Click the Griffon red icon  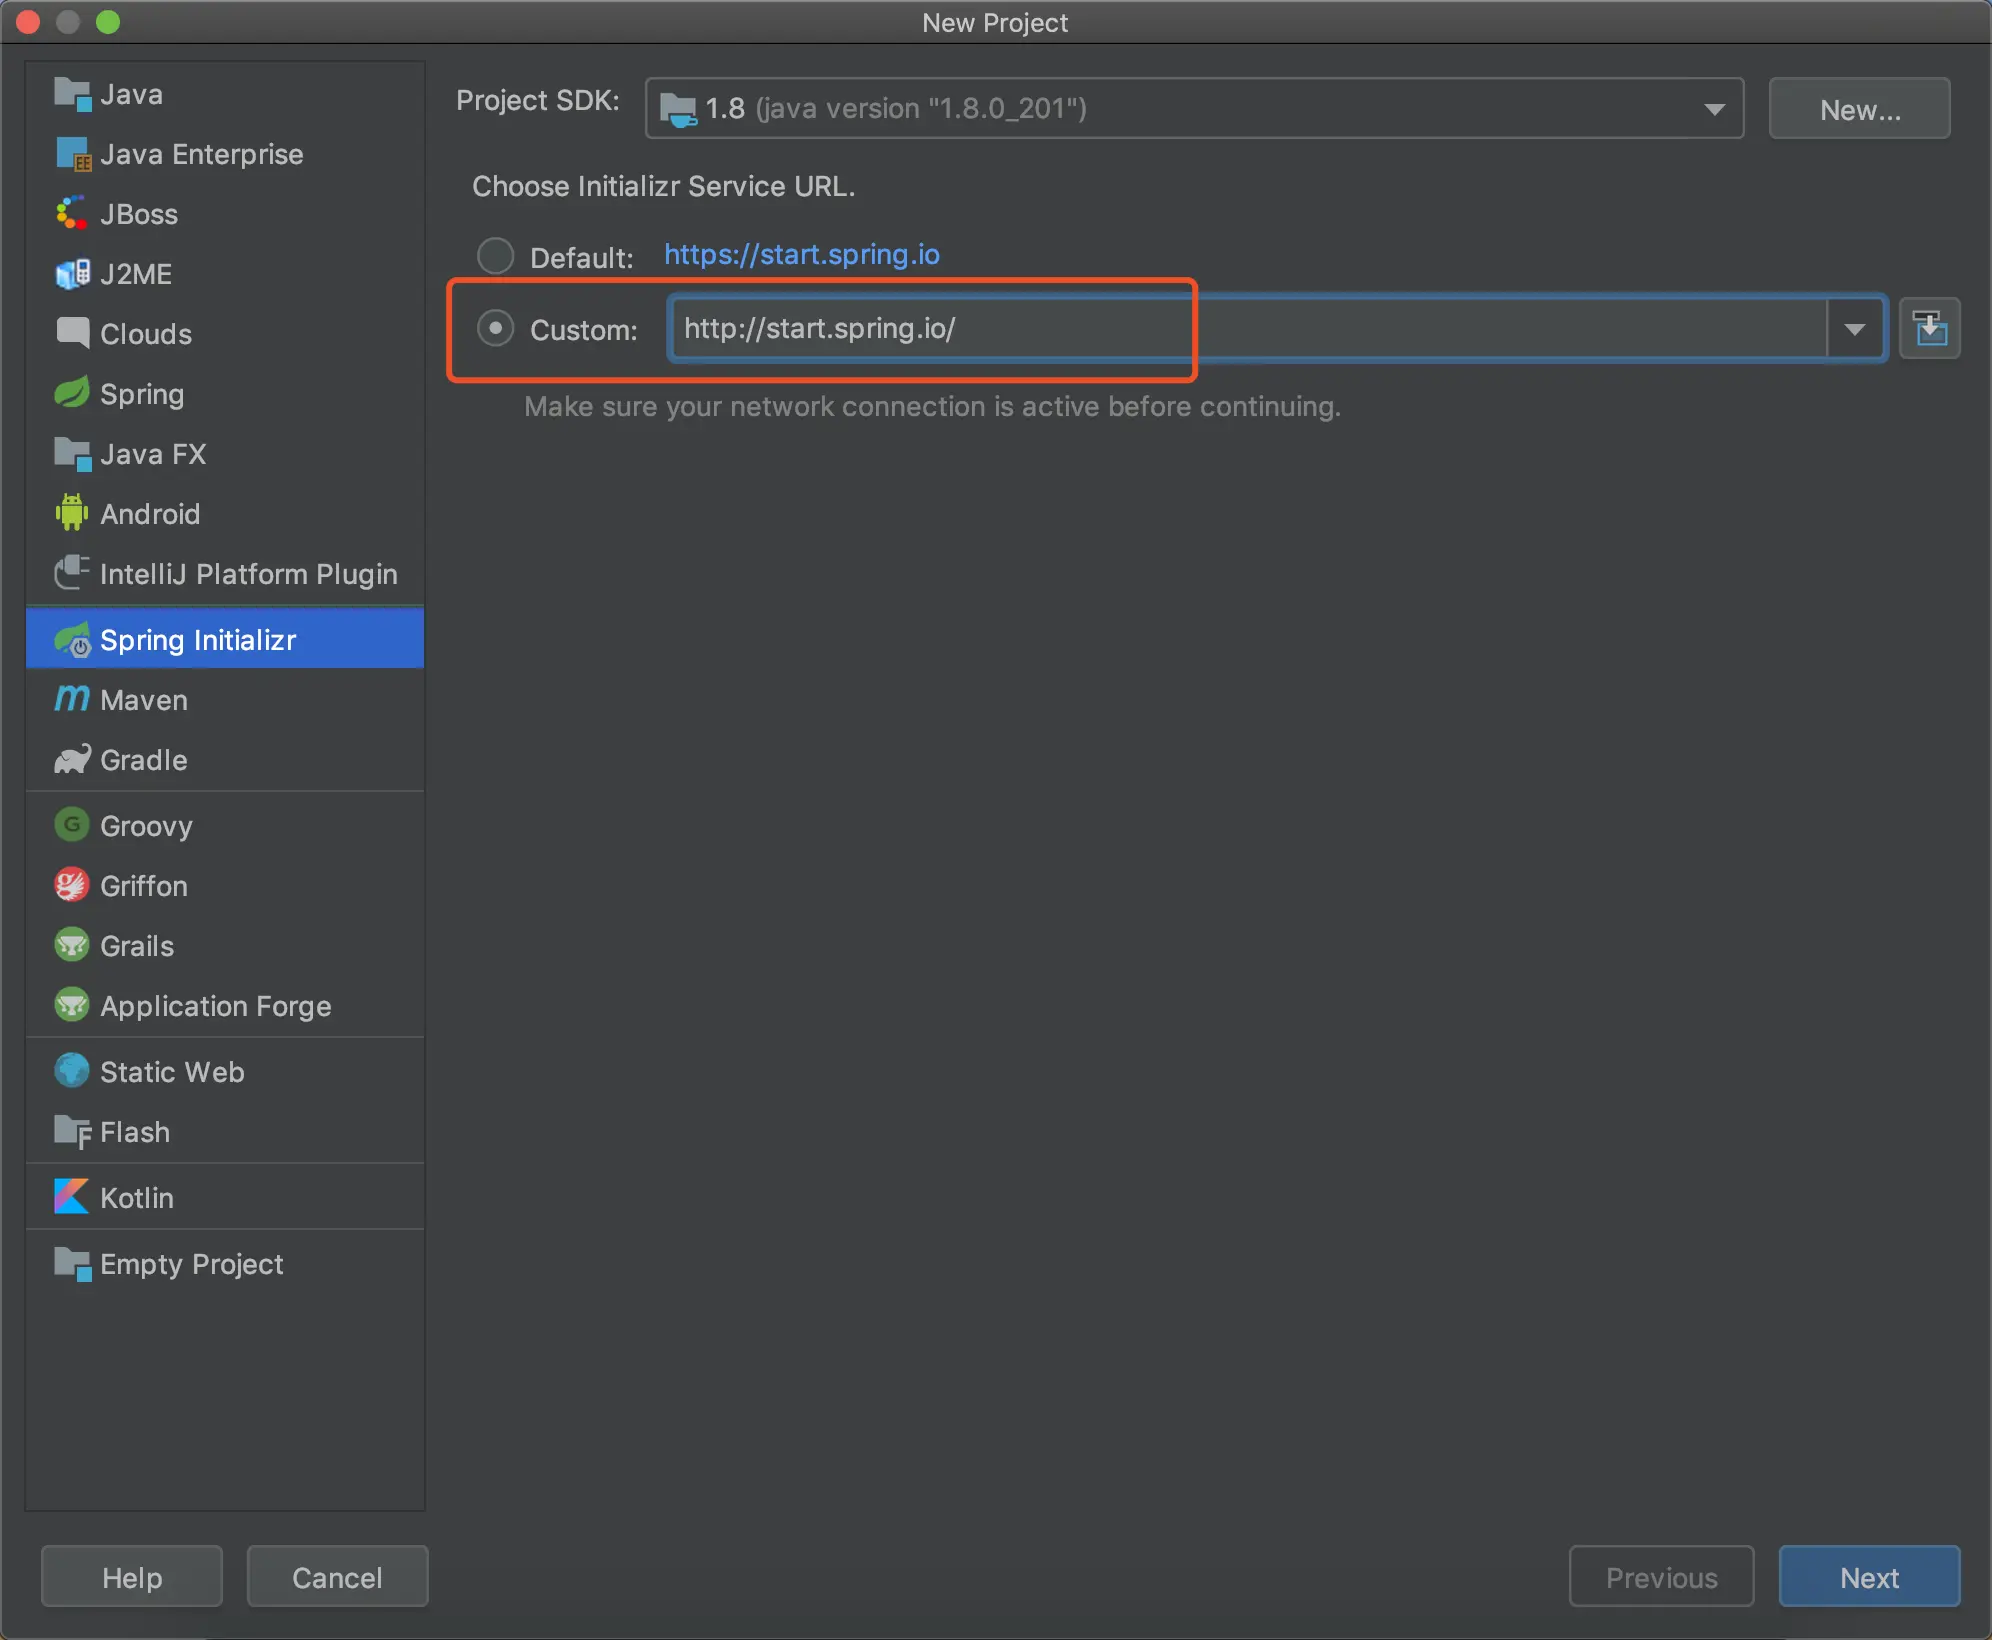point(72,885)
